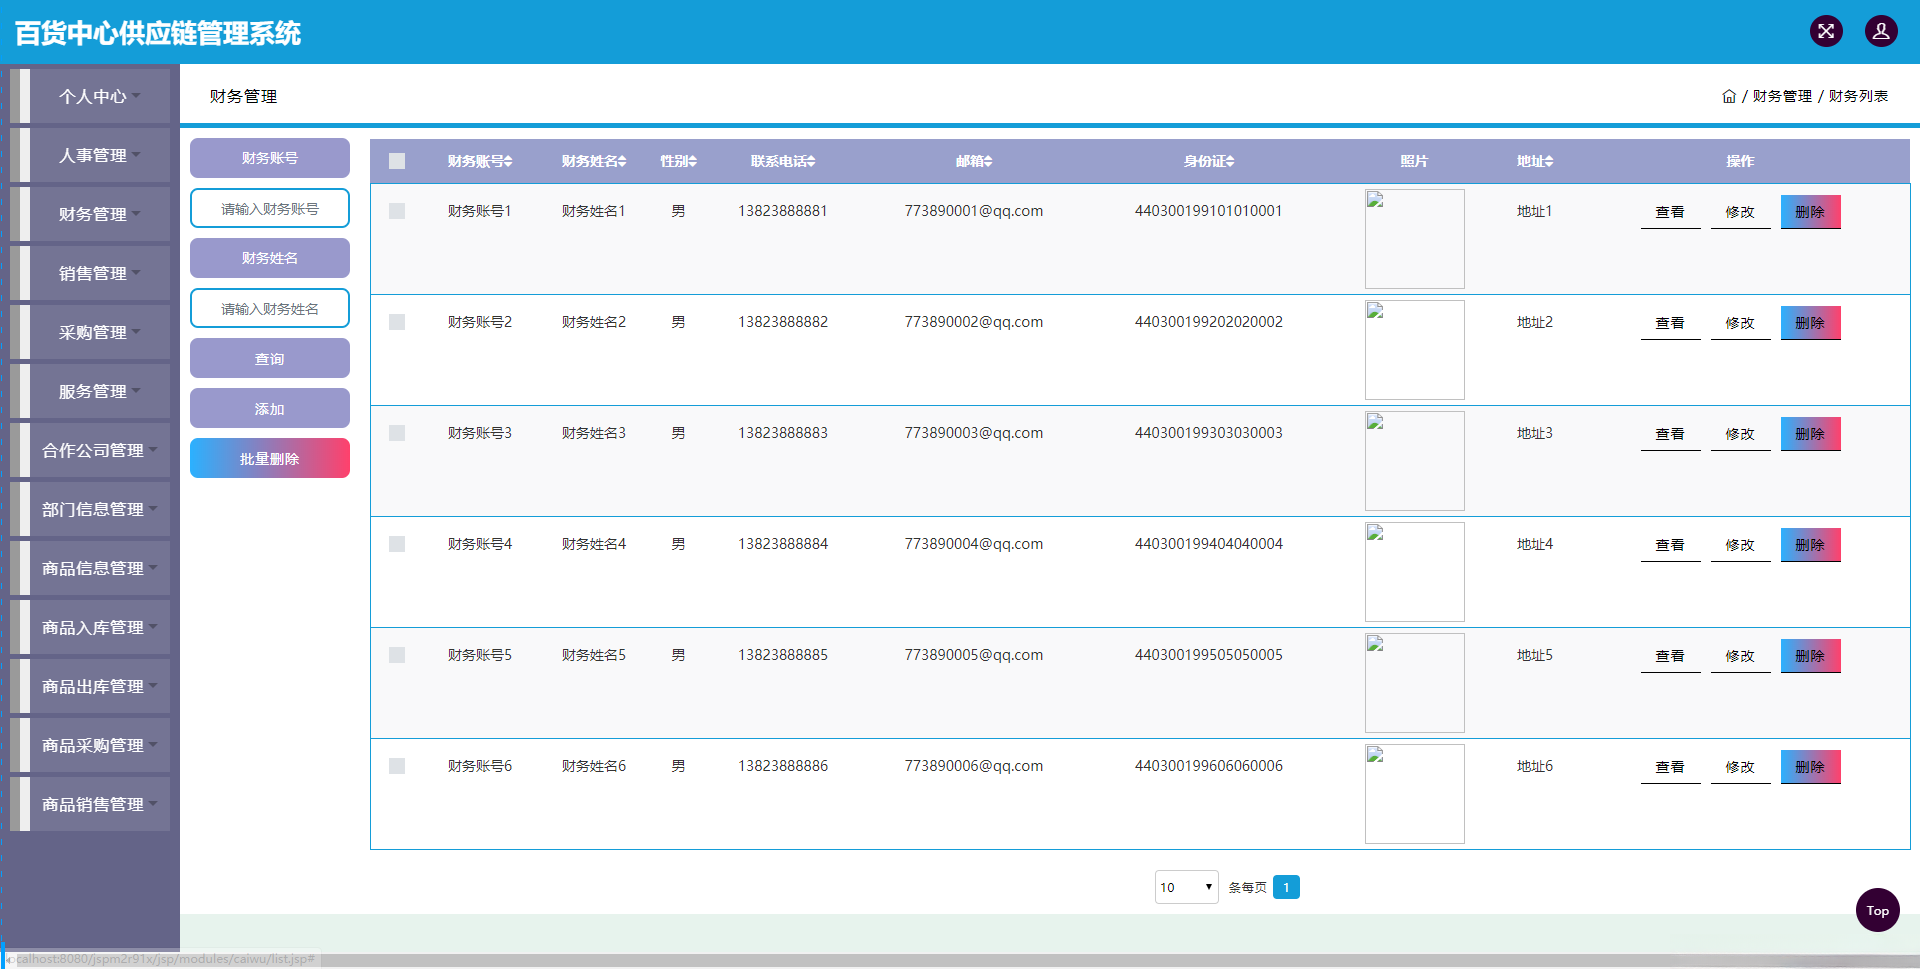Check the checkbox for 财务账号2 row
1920x969 pixels.
click(x=397, y=322)
